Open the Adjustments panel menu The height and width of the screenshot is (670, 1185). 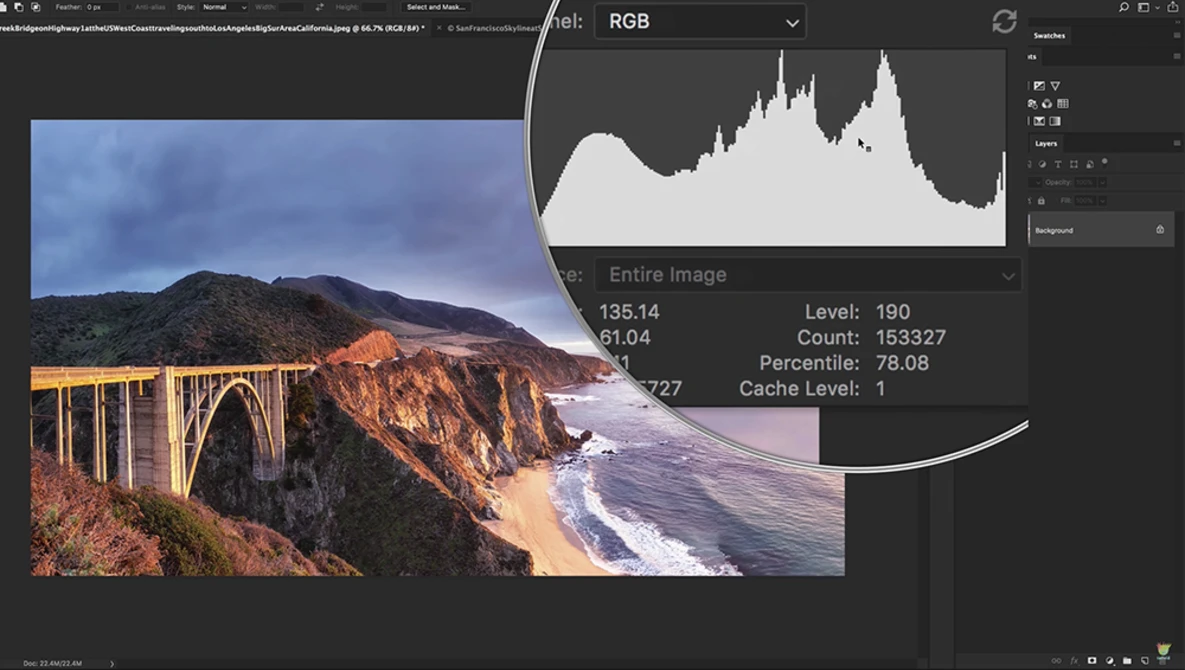[1177, 57]
